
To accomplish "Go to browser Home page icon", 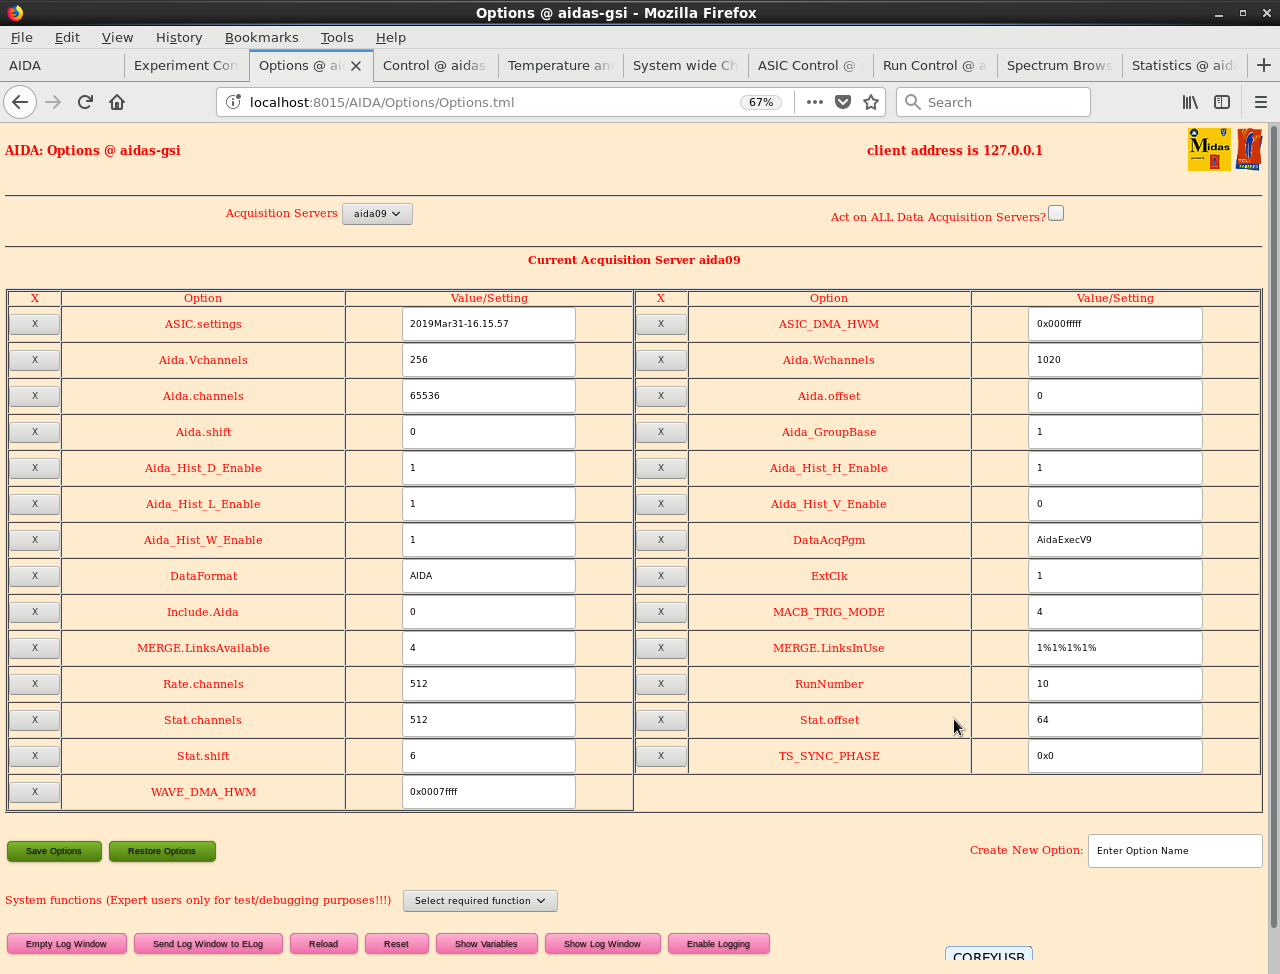I will click(x=117, y=102).
